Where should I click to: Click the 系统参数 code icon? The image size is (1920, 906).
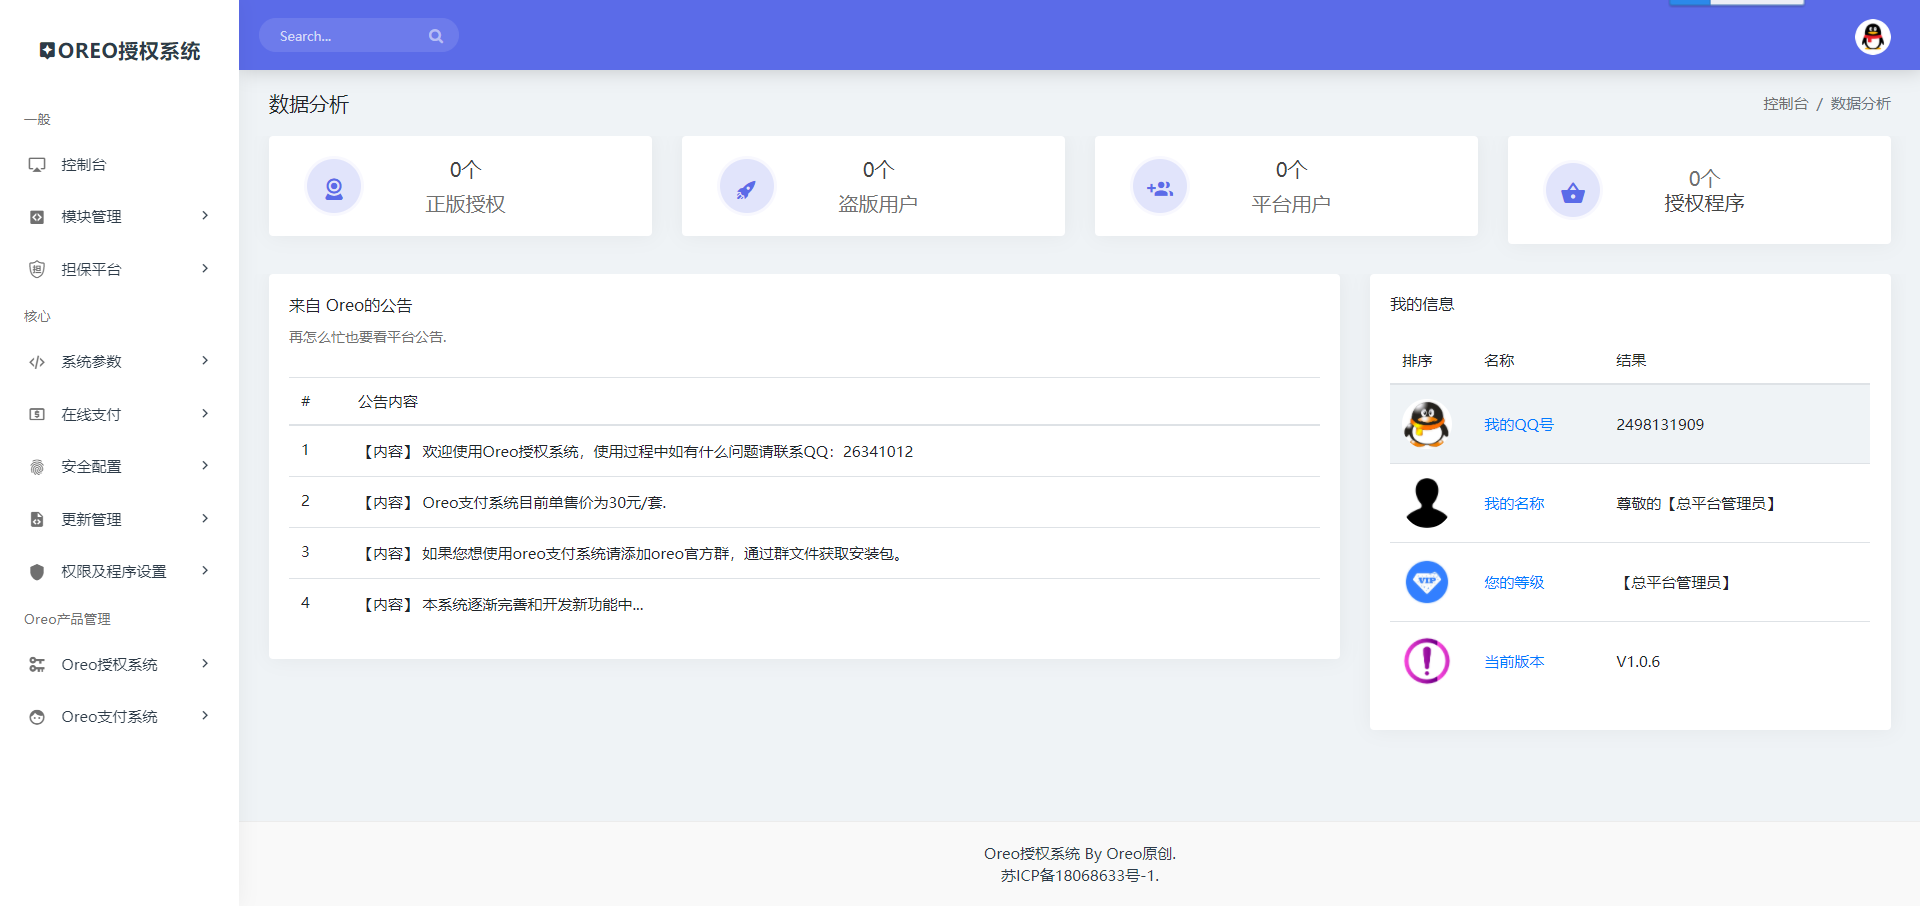(37, 362)
